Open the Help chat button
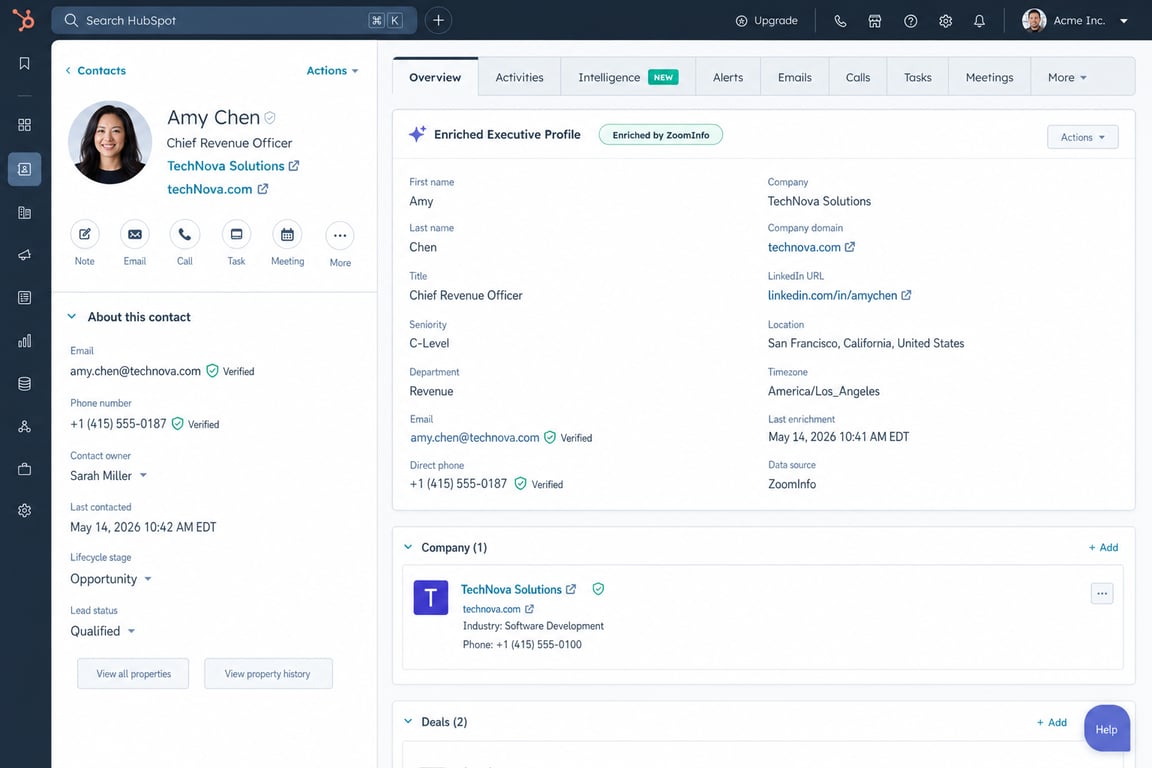 coord(1106,729)
